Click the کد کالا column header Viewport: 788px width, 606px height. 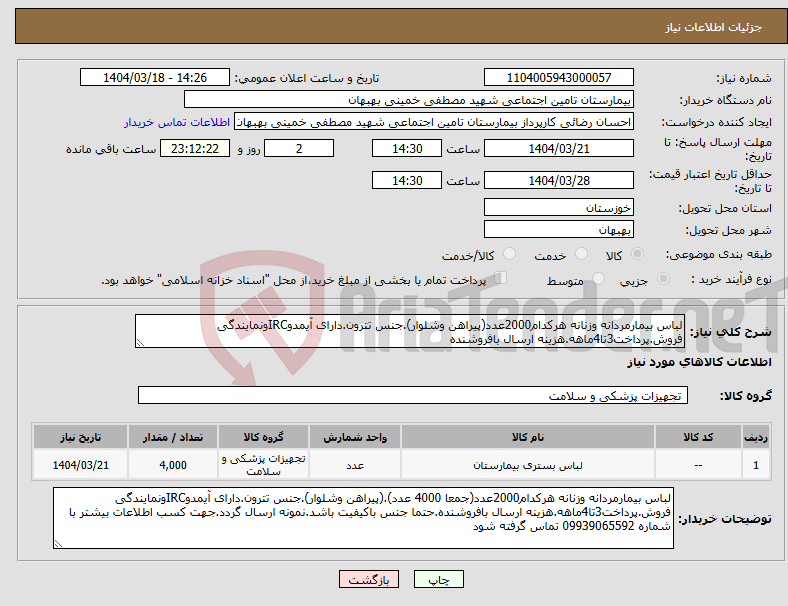(698, 437)
